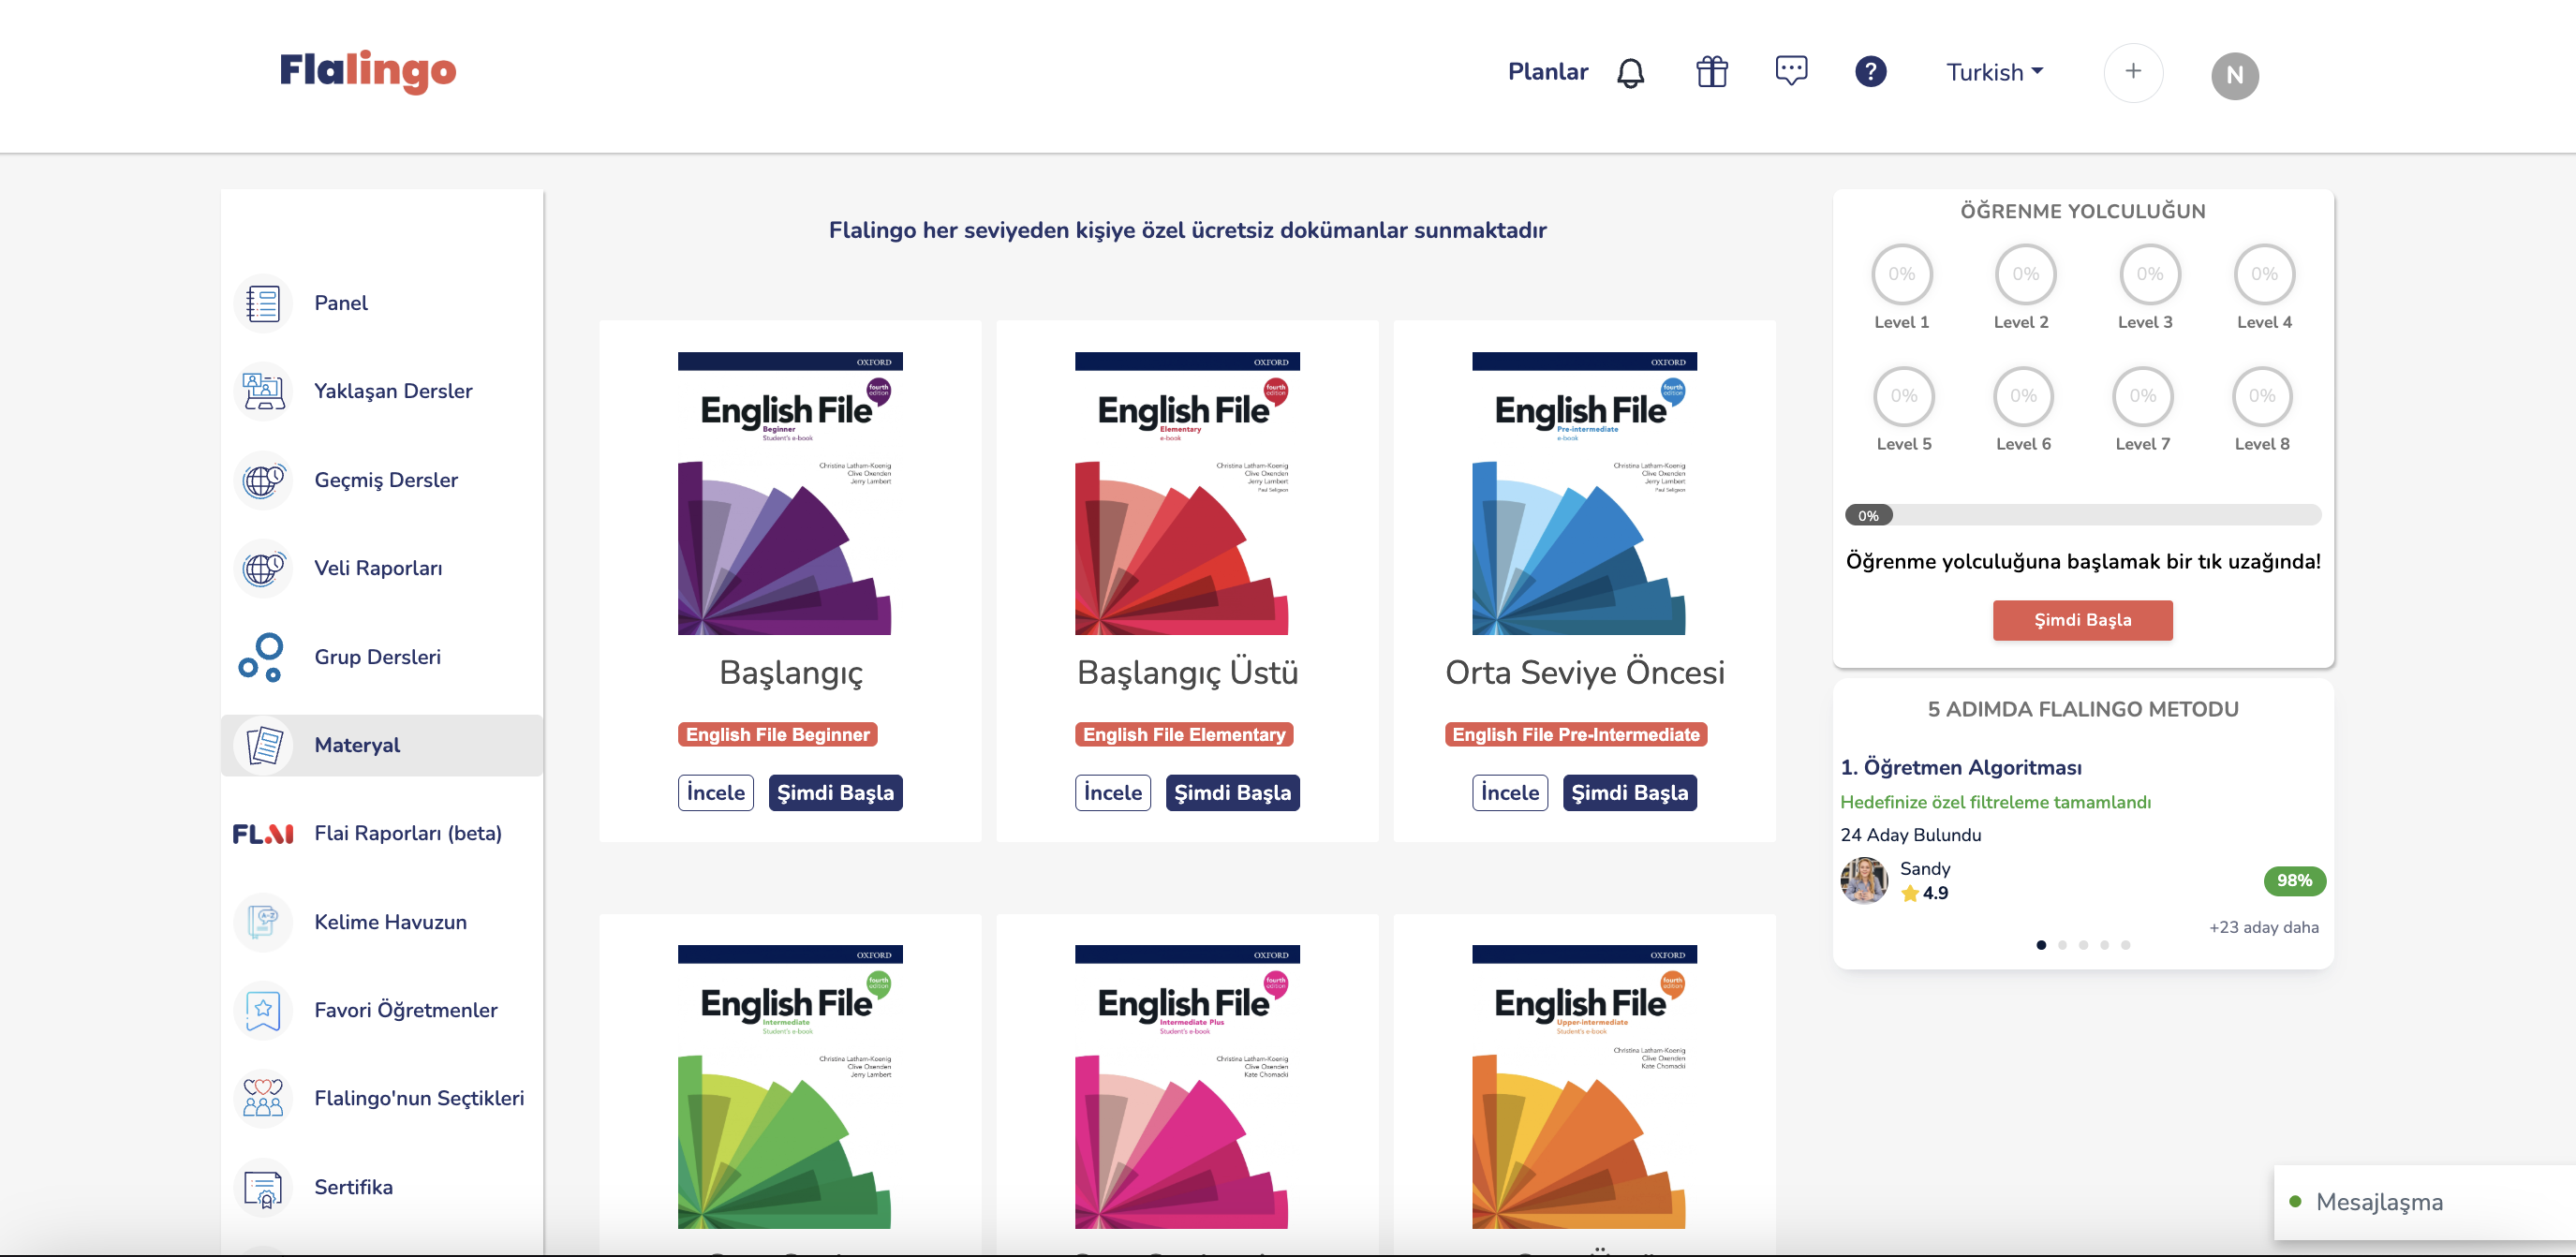Click the gift box icon
This screenshot has height=1257, width=2576.
click(1711, 72)
